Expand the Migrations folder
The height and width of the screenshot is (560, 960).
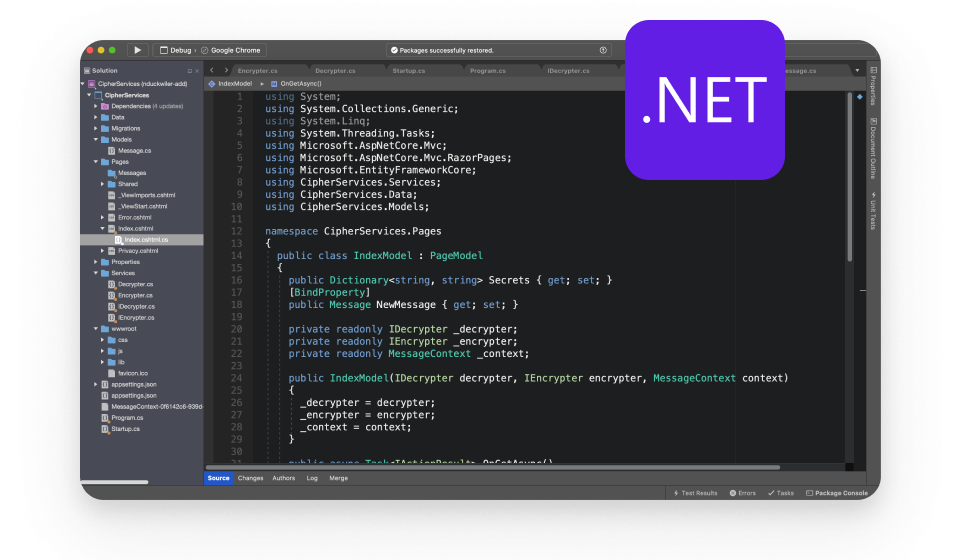[x=96, y=128]
